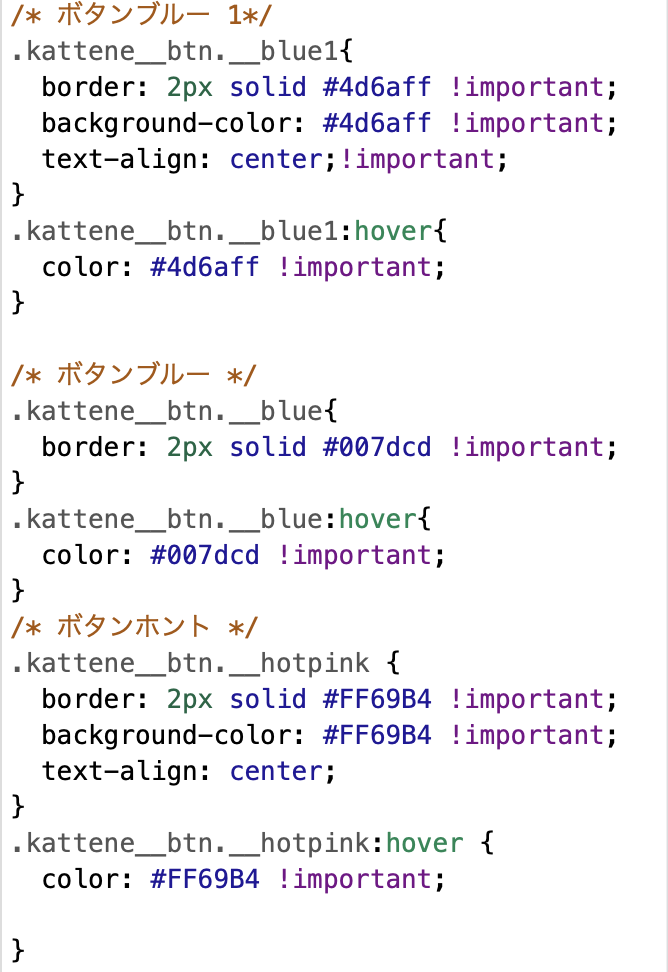
Task: Click the stray !important after "center;"
Action: [417, 159]
